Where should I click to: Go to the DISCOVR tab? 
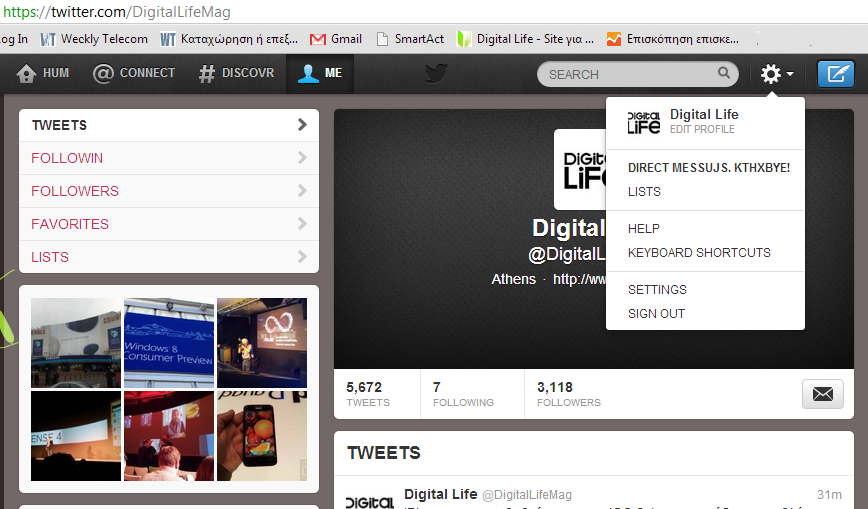(x=237, y=73)
